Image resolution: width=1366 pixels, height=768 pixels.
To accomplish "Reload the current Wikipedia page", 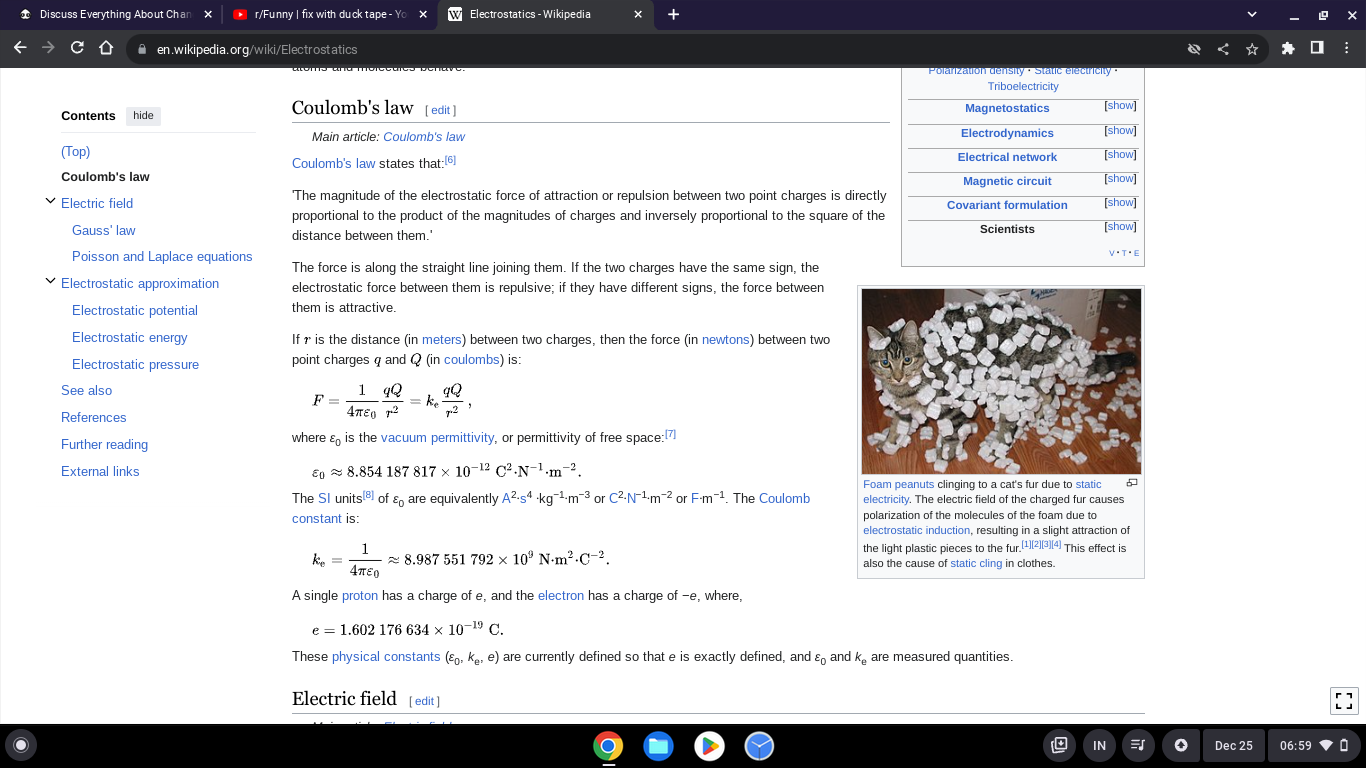I will point(77,48).
